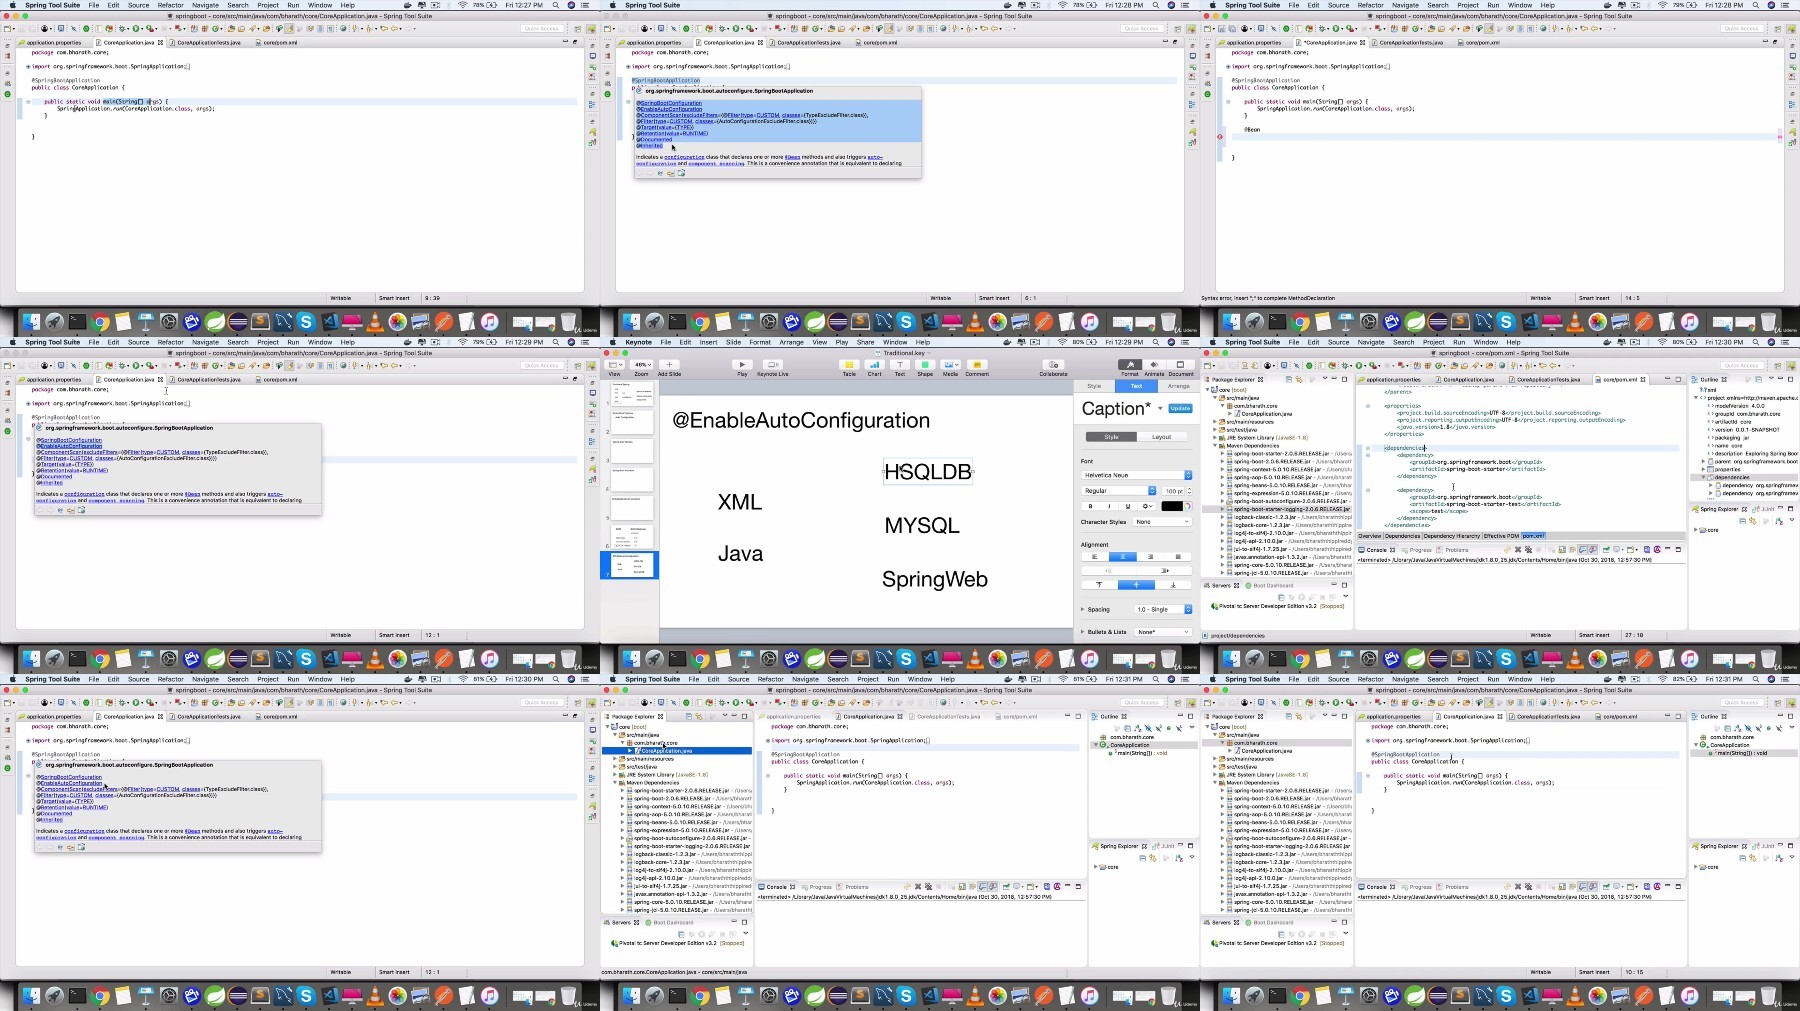Click the increase indent icon in Keynote's Alignment section
This screenshot has height=1011, width=1800.
tap(1165, 570)
